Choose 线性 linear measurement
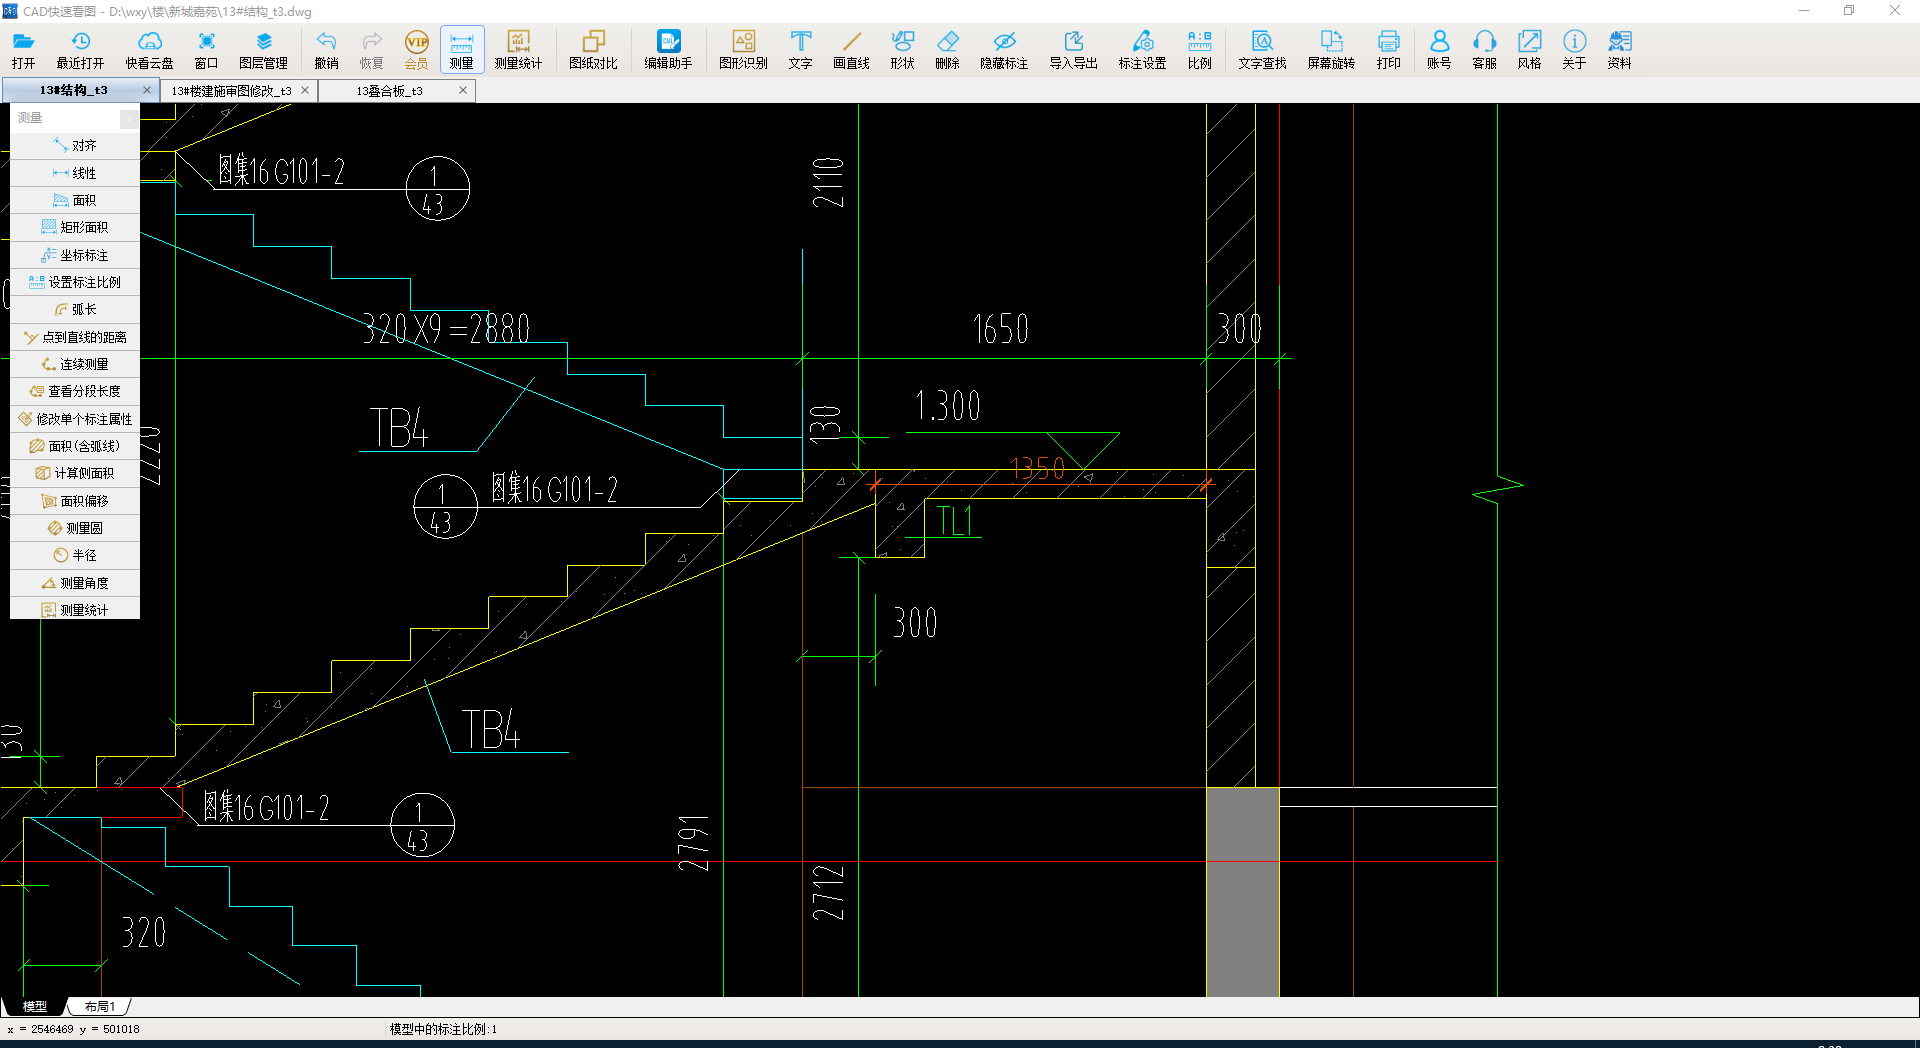Image resolution: width=1920 pixels, height=1048 pixels. pos(75,173)
